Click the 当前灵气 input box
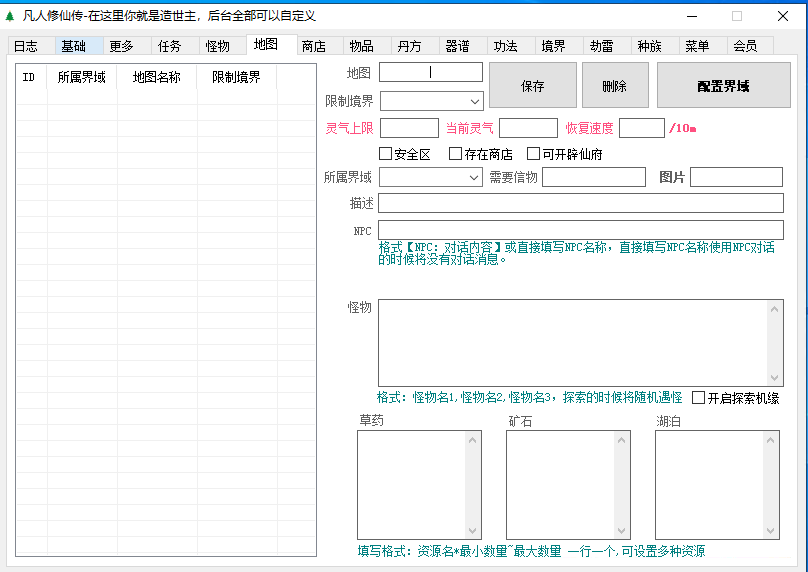 (x=528, y=128)
